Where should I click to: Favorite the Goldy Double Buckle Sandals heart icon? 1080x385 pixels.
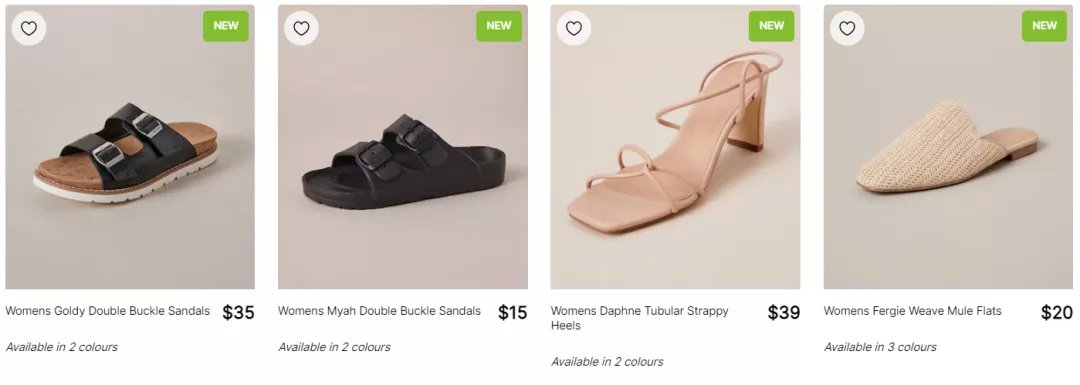tap(29, 28)
